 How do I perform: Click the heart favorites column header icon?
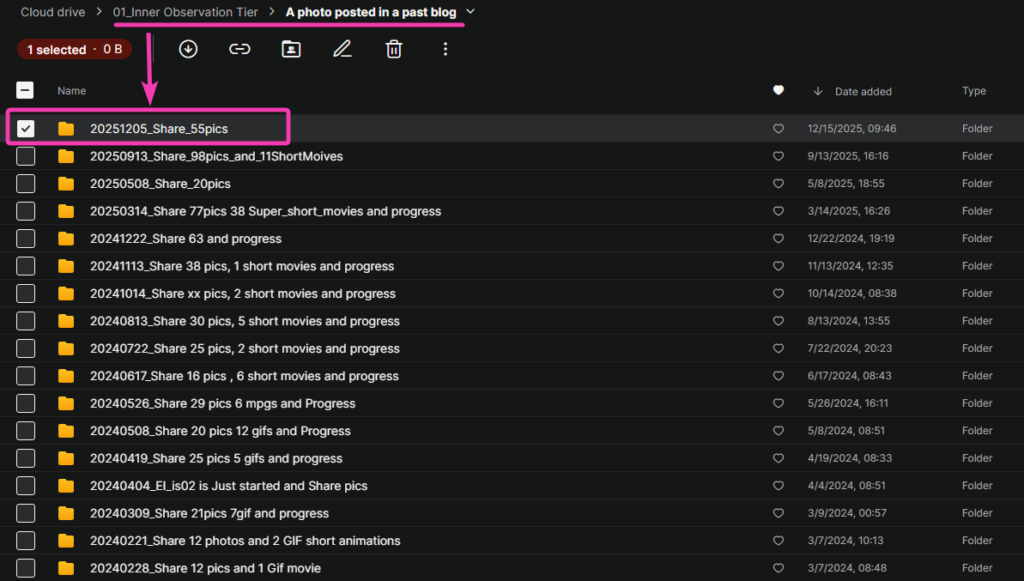click(778, 91)
